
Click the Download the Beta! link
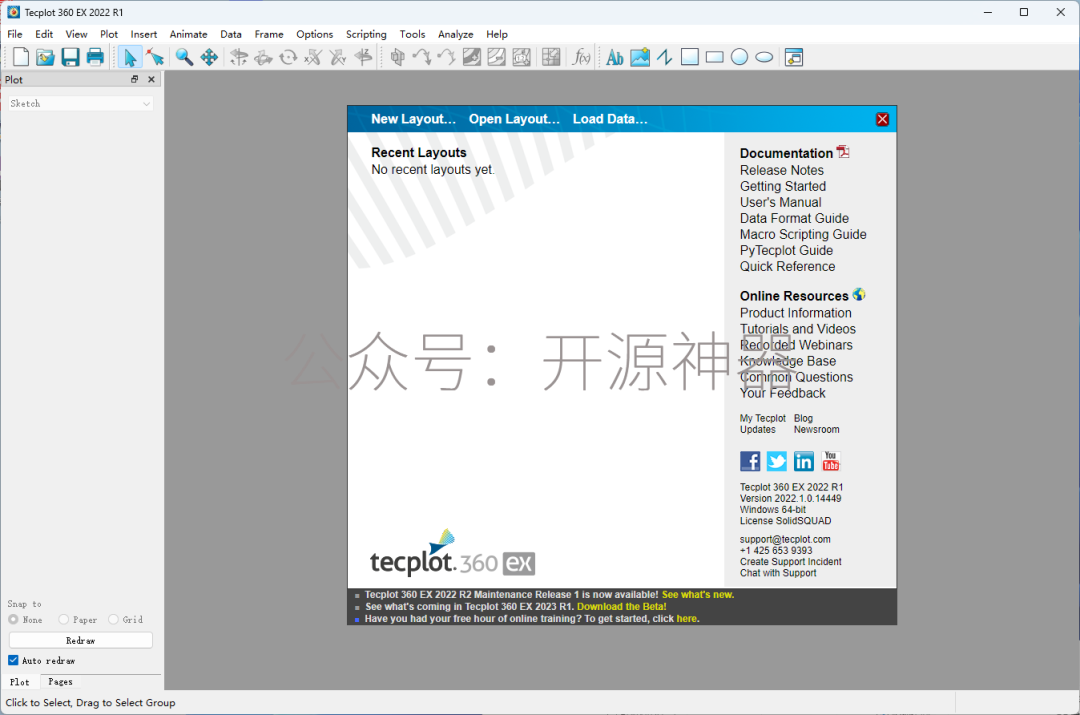pos(621,607)
